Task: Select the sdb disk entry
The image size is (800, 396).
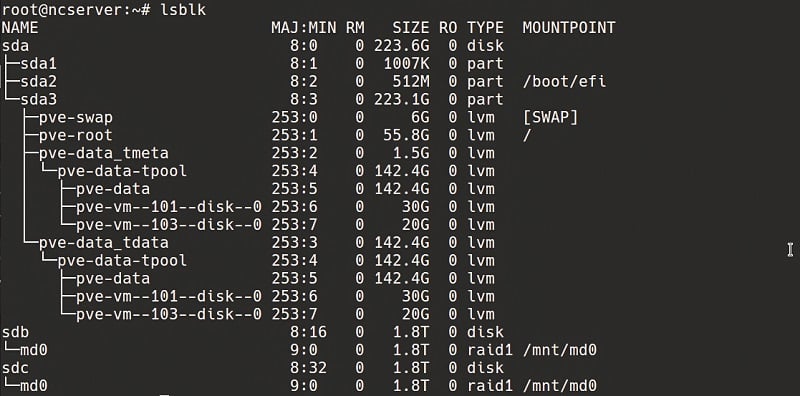Action: point(16,332)
